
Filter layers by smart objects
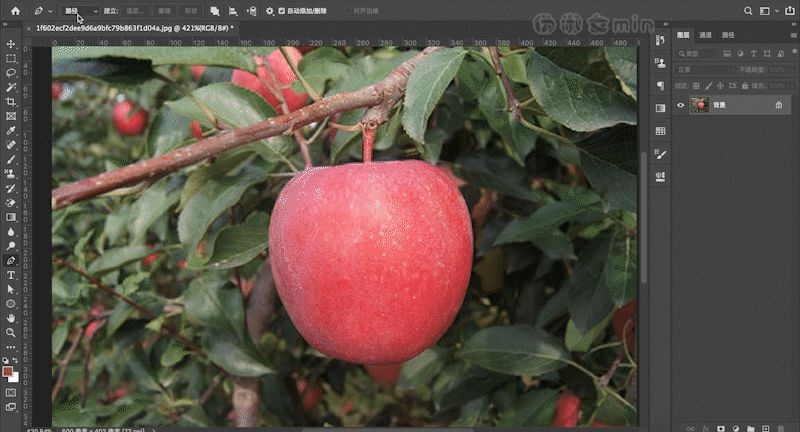781,54
